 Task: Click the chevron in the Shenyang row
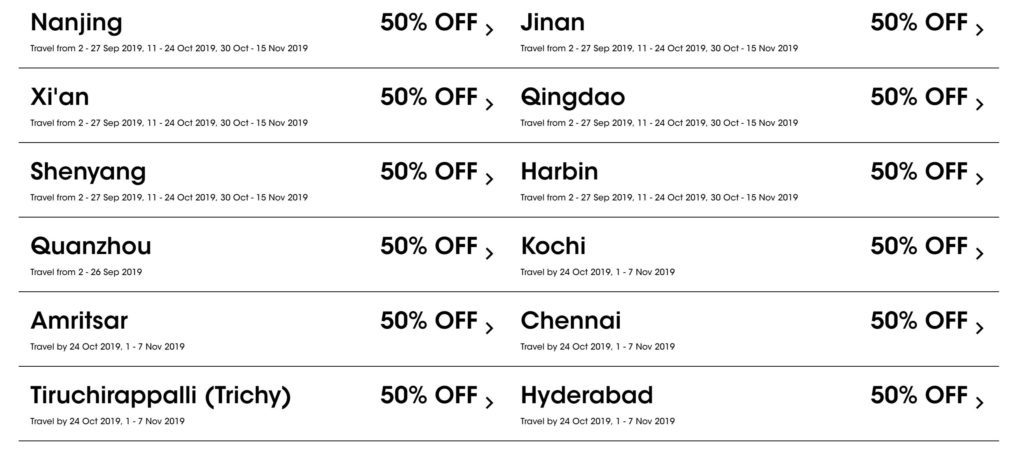pos(489,179)
